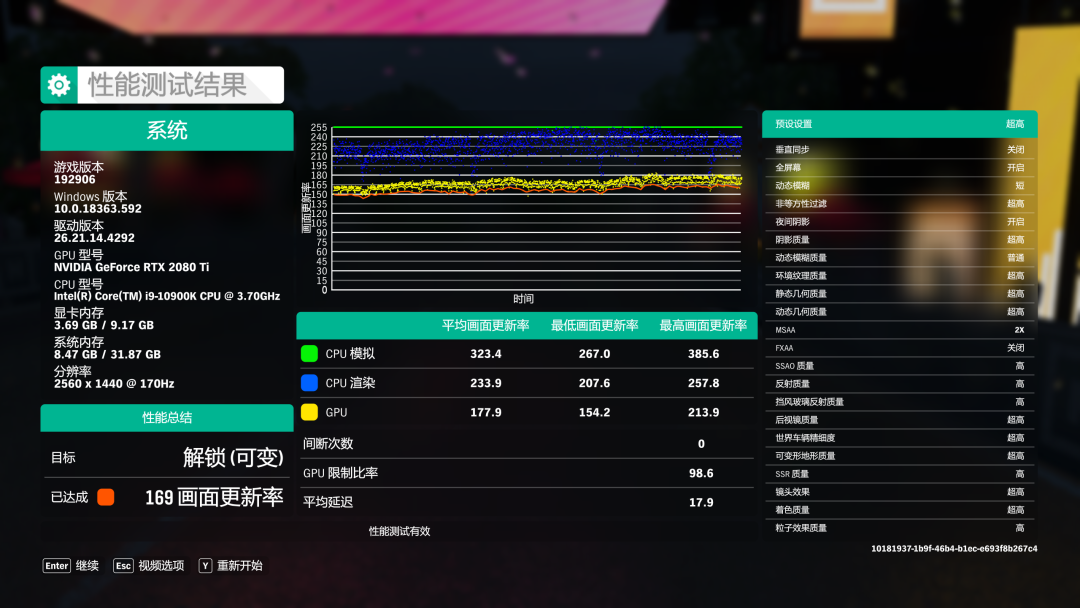The image size is (1080, 608).
Task: Click the orange 已达成 indicator square
Action: pos(105,497)
